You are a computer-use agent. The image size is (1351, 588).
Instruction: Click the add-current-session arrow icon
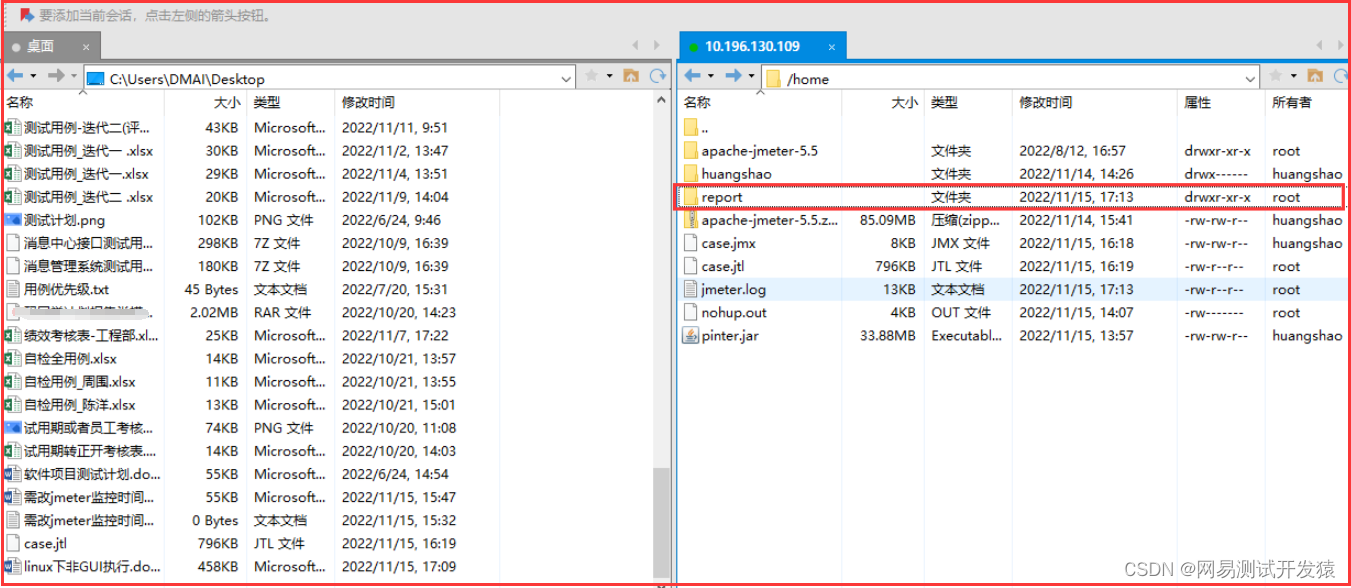pos(26,15)
